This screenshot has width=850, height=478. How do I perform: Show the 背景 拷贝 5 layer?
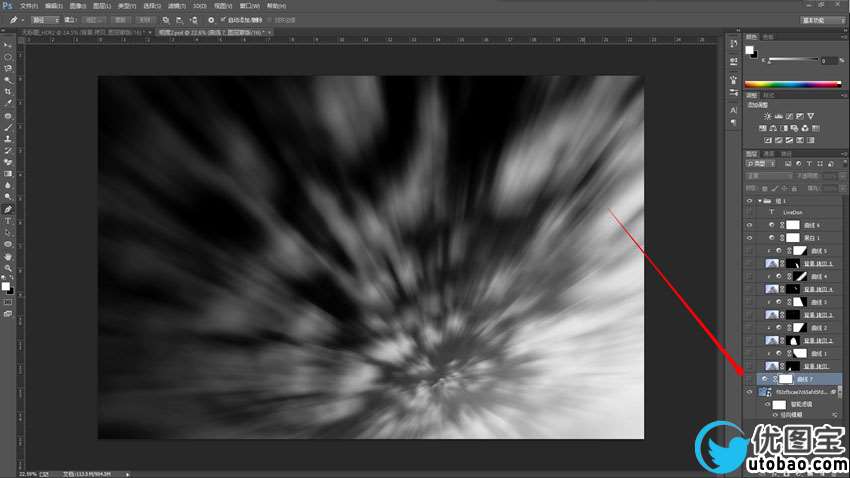749,263
